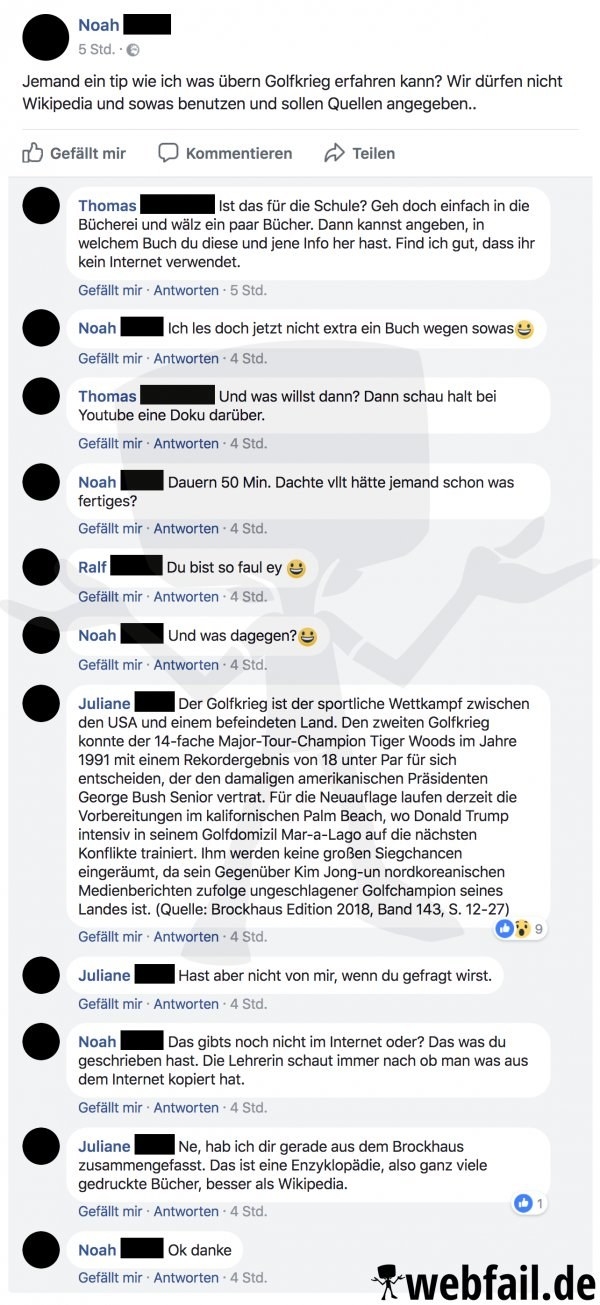Reply to Juliane's 'Hast aber nicht von mir' comment
600x1305 pixels.
pos(186,1003)
